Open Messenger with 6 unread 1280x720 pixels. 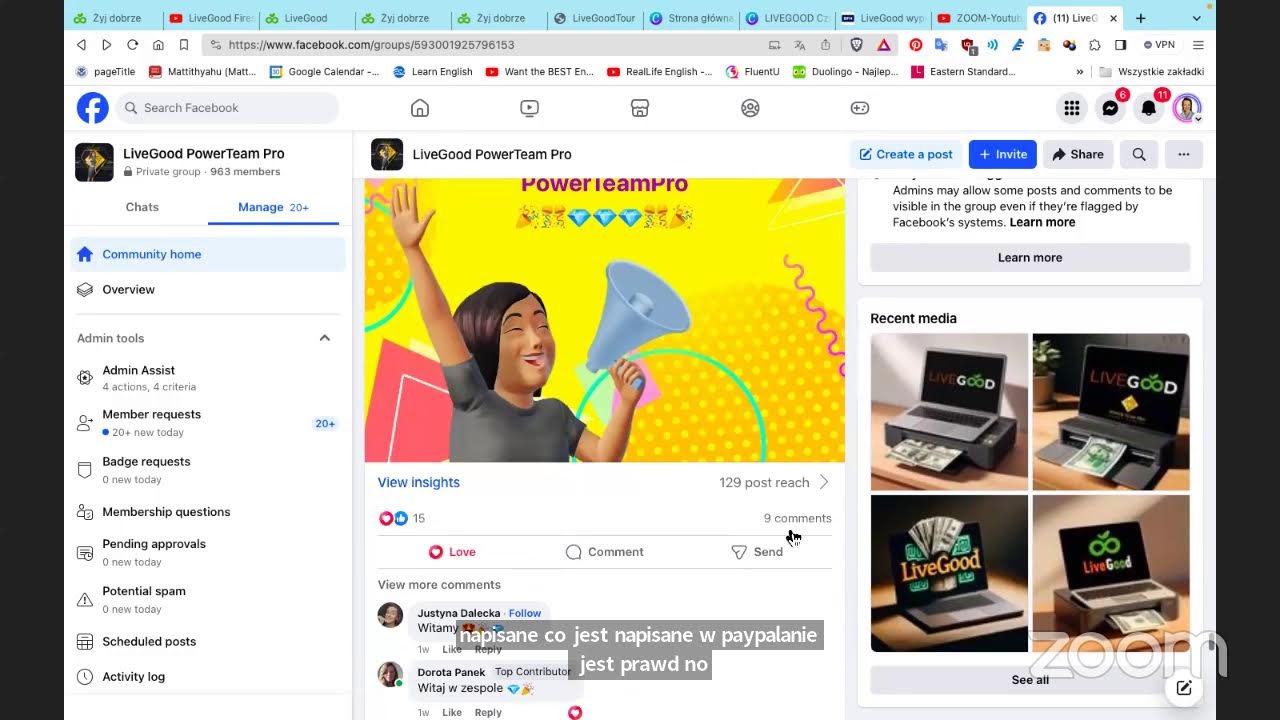tap(1111, 108)
